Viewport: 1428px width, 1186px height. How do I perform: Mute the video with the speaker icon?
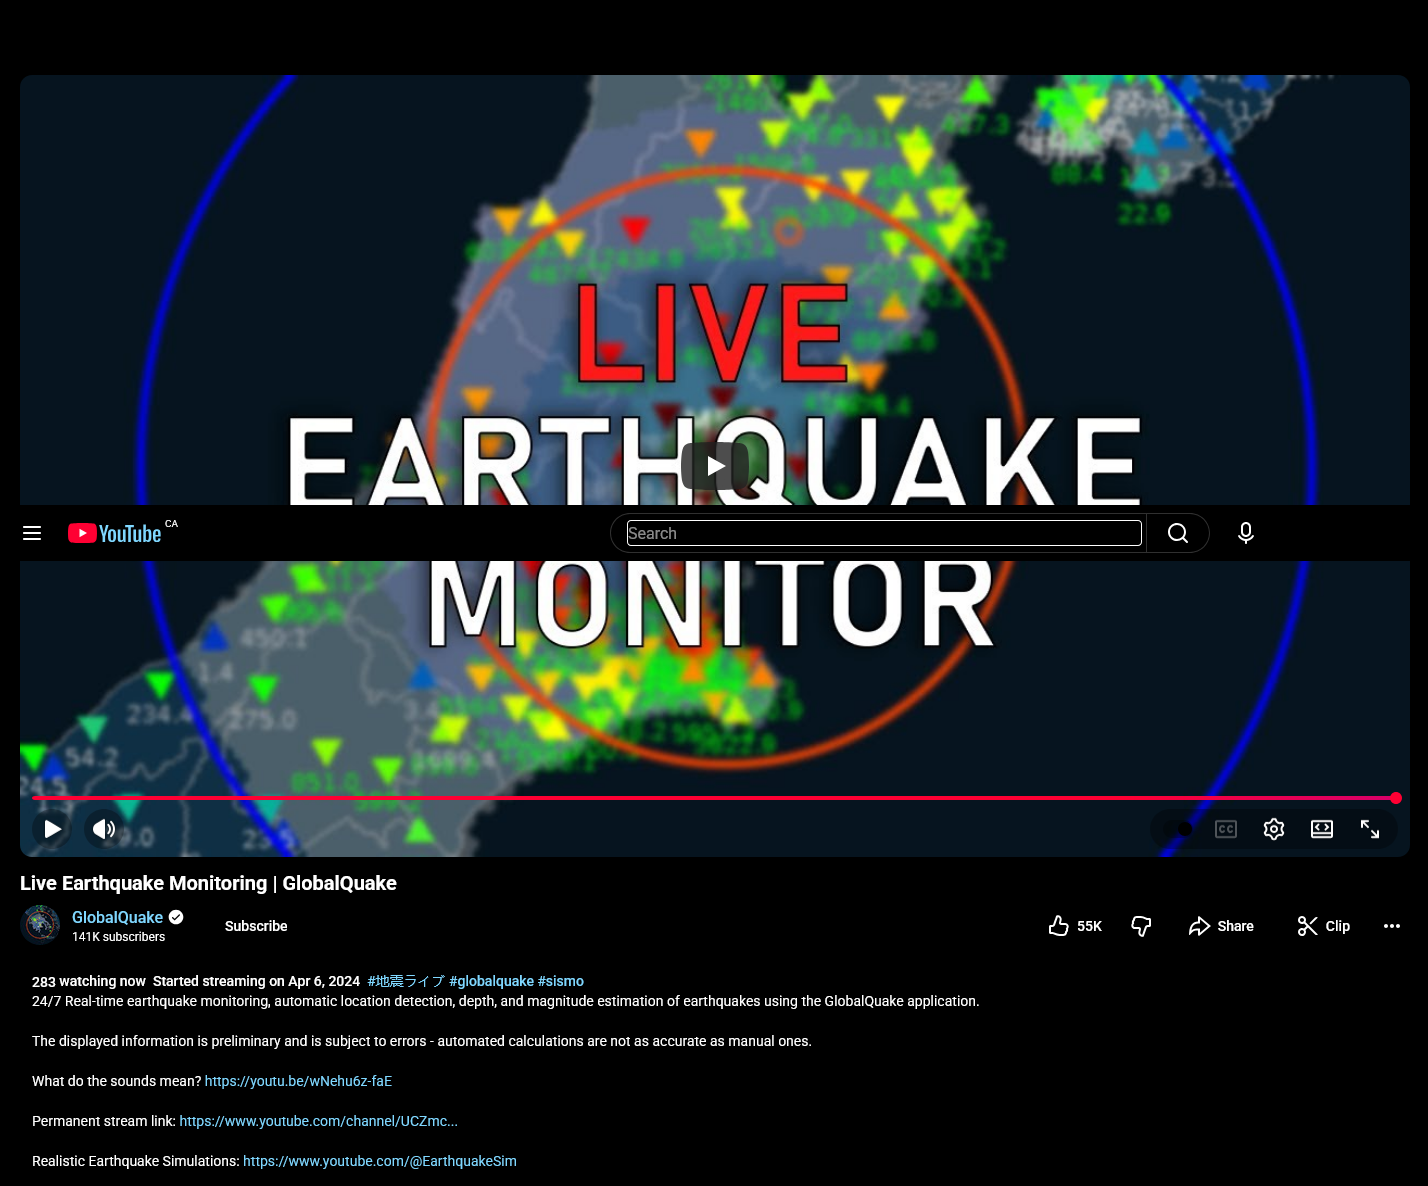pos(104,829)
